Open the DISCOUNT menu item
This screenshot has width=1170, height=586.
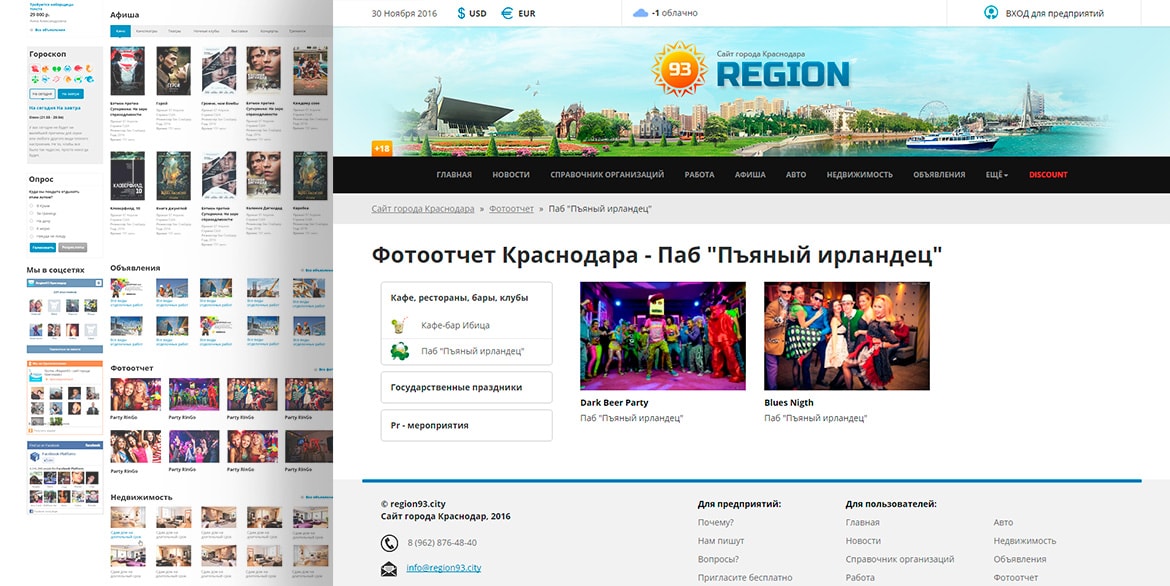(1048, 175)
